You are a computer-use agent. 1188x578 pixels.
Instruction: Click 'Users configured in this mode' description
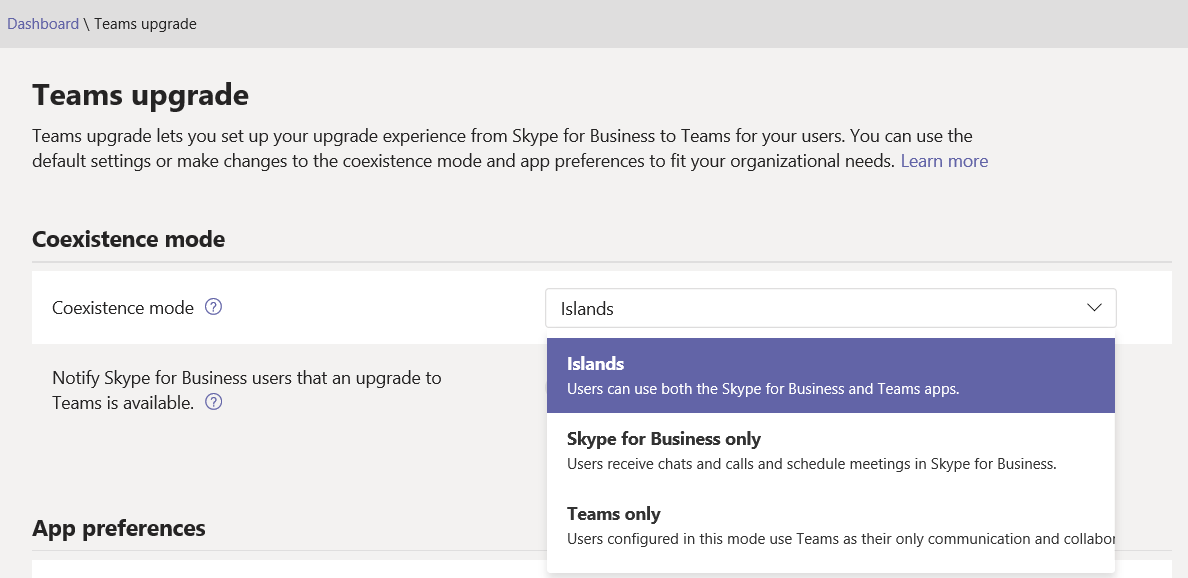830,539
